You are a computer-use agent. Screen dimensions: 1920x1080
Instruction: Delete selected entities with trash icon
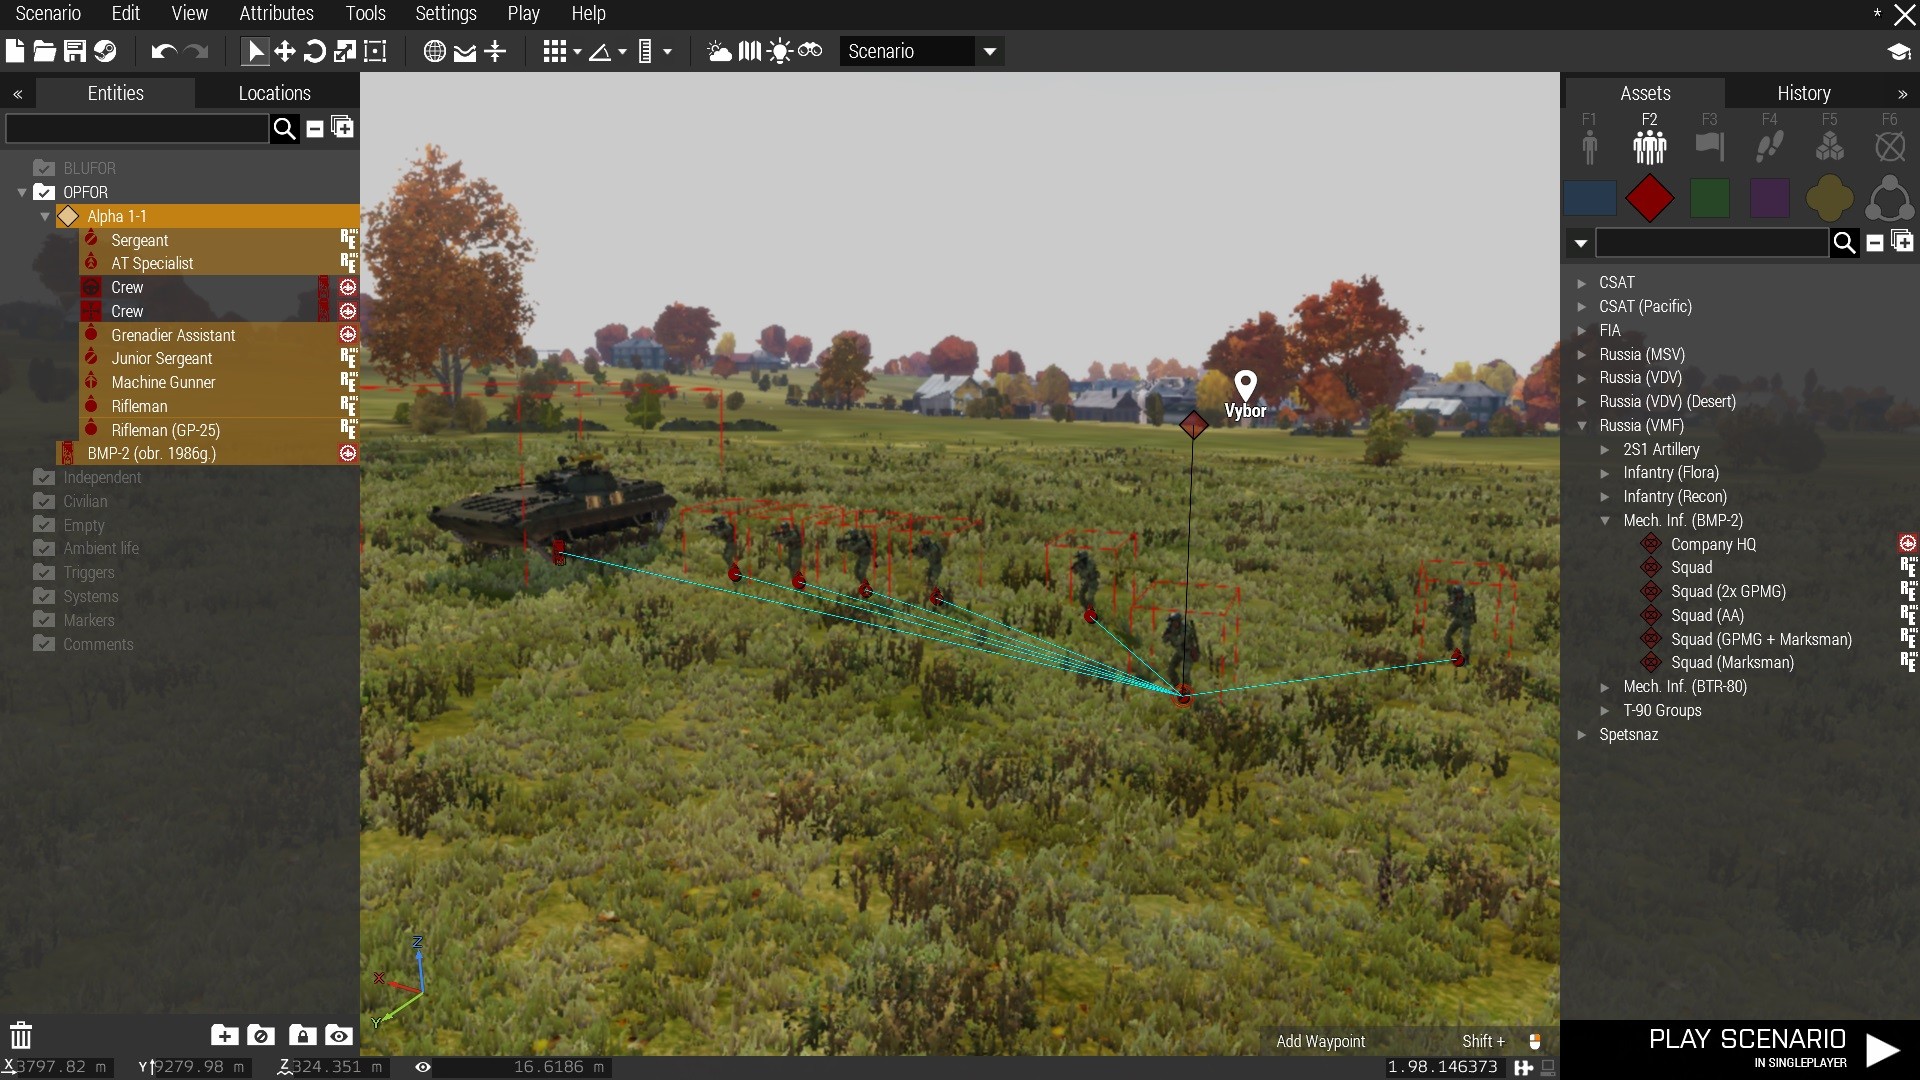click(21, 1035)
